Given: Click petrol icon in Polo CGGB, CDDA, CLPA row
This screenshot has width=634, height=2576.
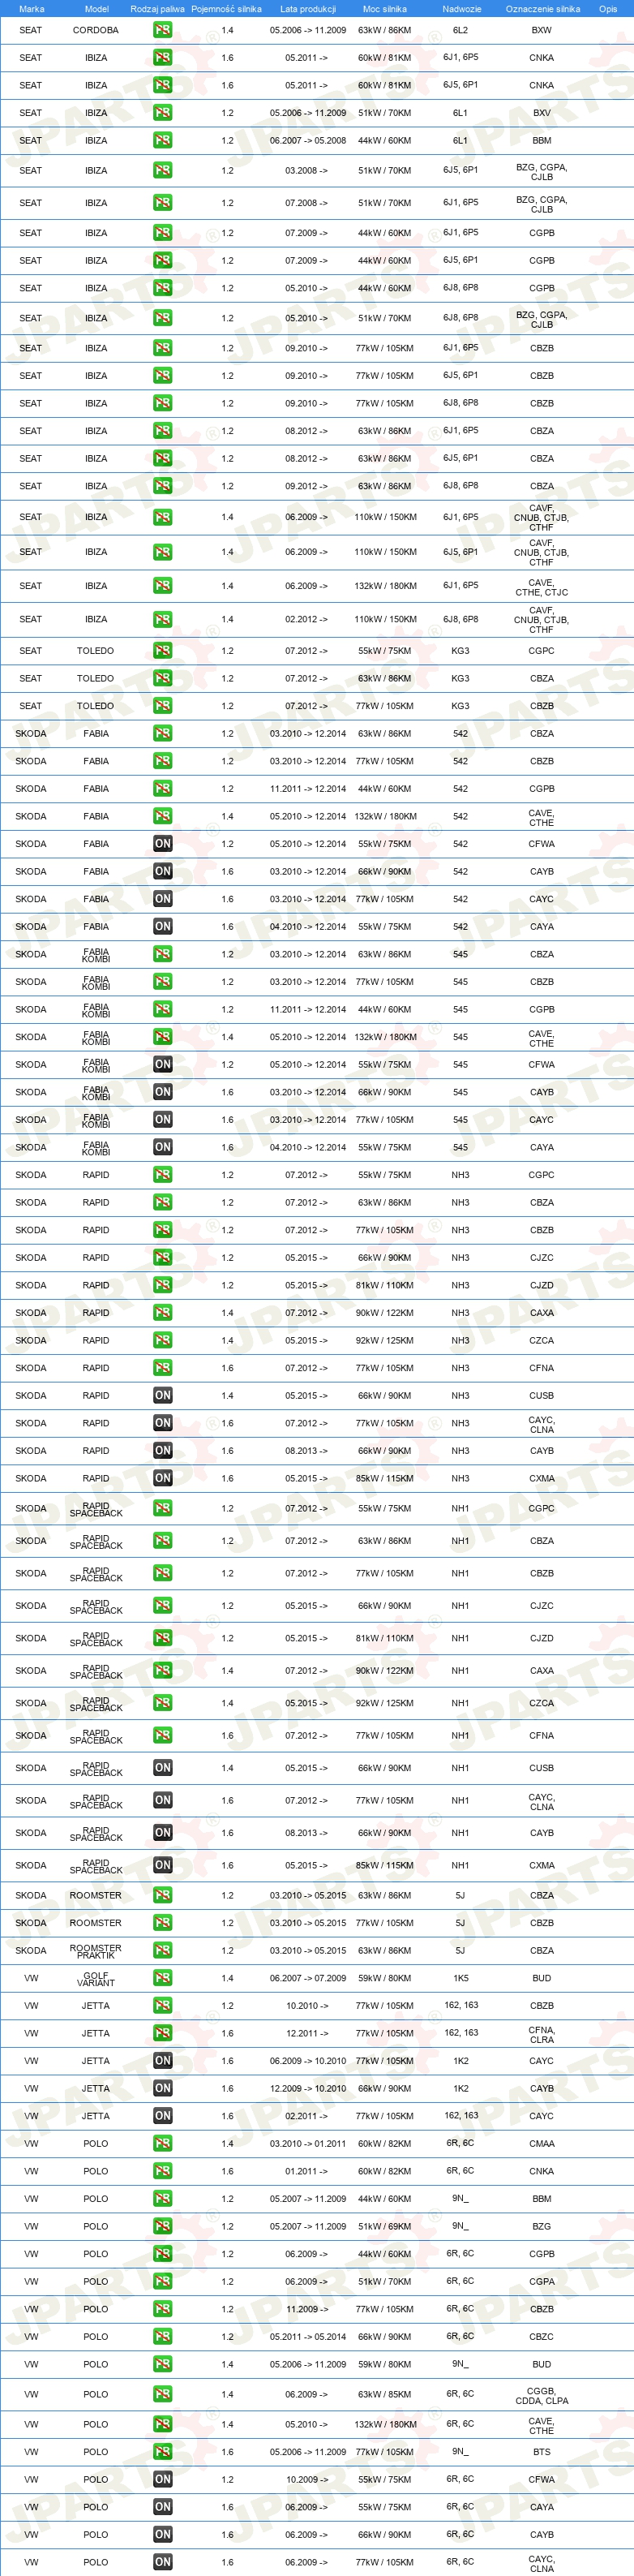Looking at the screenshot, I should tap(162, 2395).
